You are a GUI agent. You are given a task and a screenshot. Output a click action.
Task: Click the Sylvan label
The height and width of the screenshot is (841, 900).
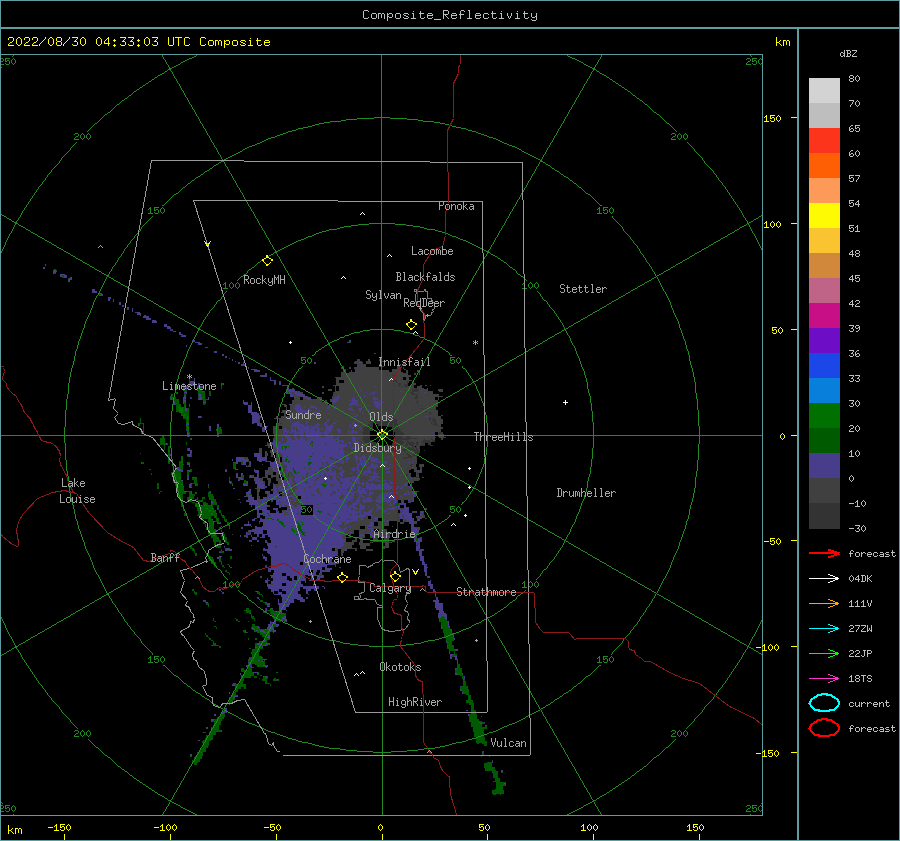383,295
